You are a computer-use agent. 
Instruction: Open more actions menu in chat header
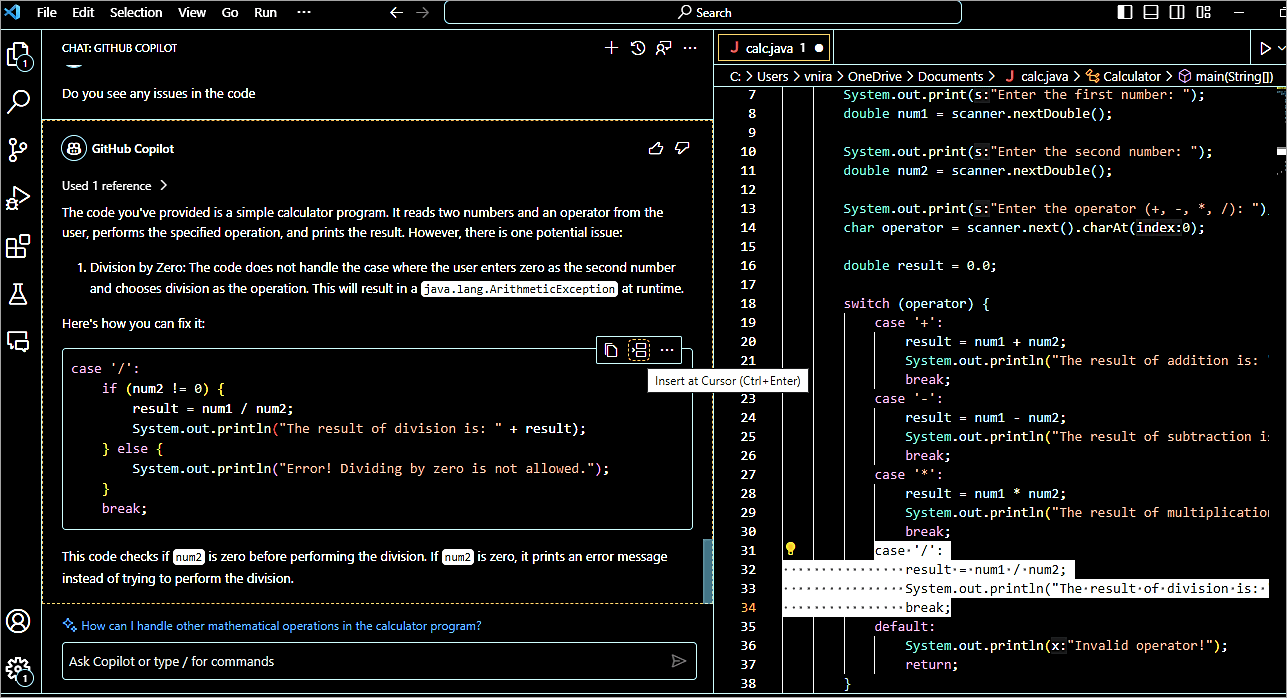(690, 48)
